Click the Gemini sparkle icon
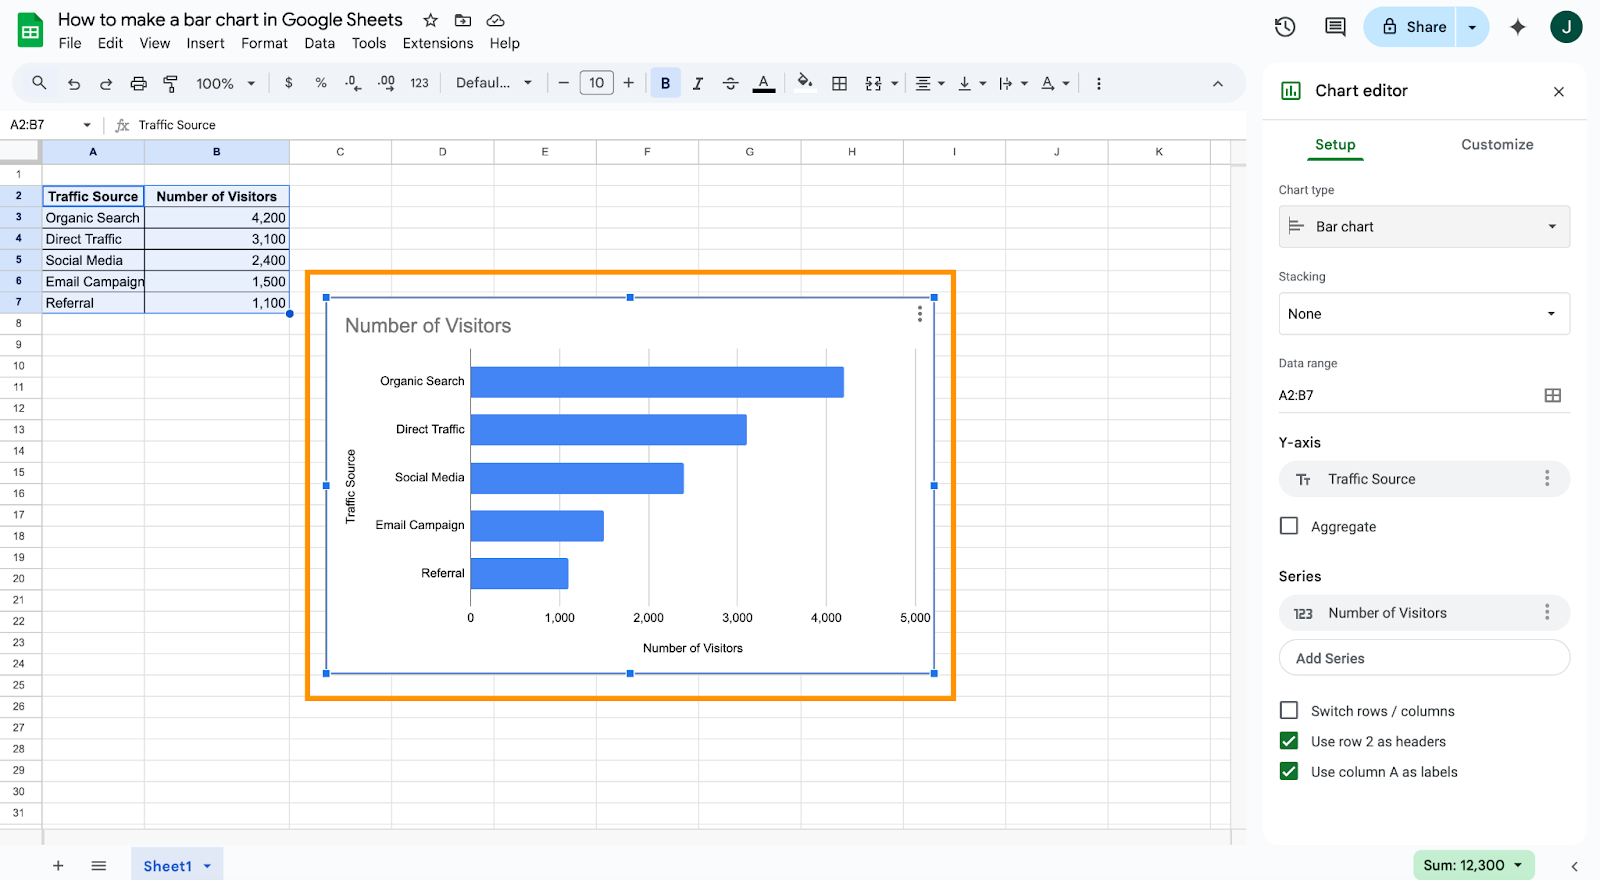The width and height of the screenshot is (1600, 880). point(1517,27)
